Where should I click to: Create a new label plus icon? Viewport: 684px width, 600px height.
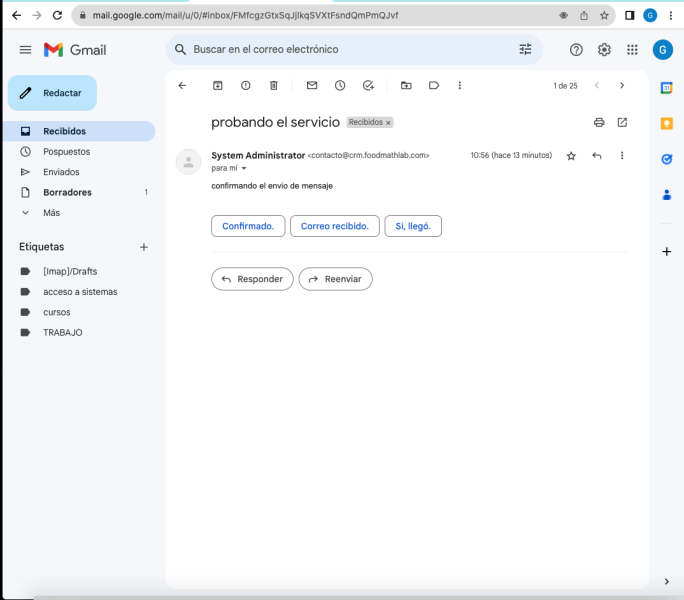[x=144, y=247]
